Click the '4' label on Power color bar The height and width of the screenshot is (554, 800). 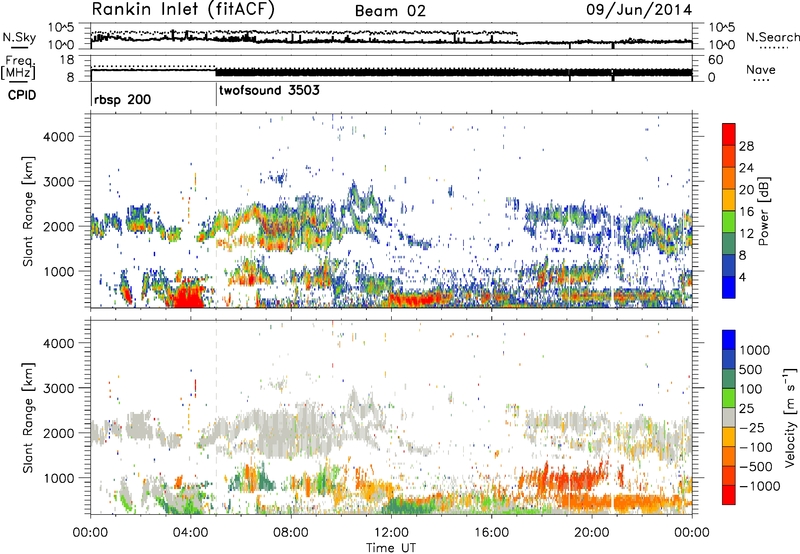(742, 277)
